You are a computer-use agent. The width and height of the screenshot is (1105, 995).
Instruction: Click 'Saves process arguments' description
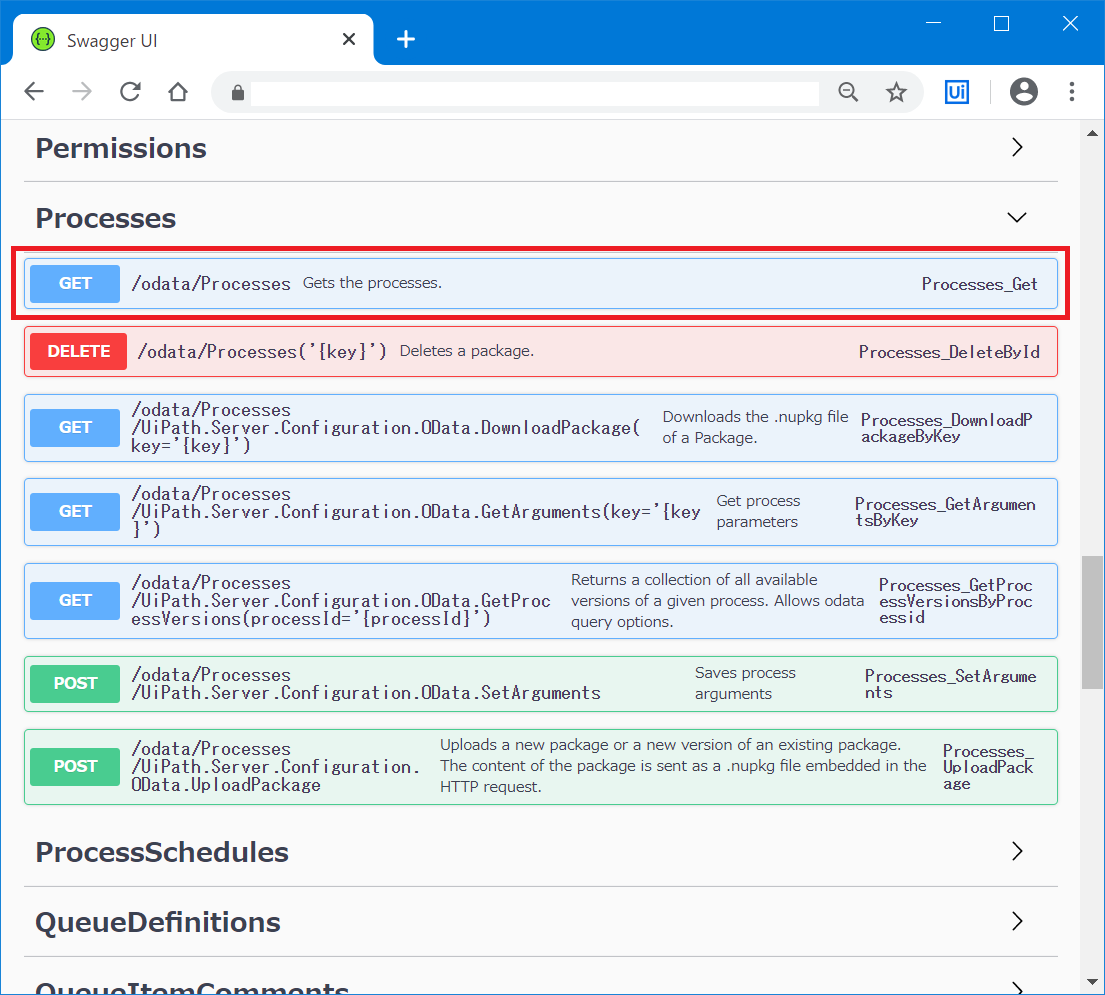point(745,683)
